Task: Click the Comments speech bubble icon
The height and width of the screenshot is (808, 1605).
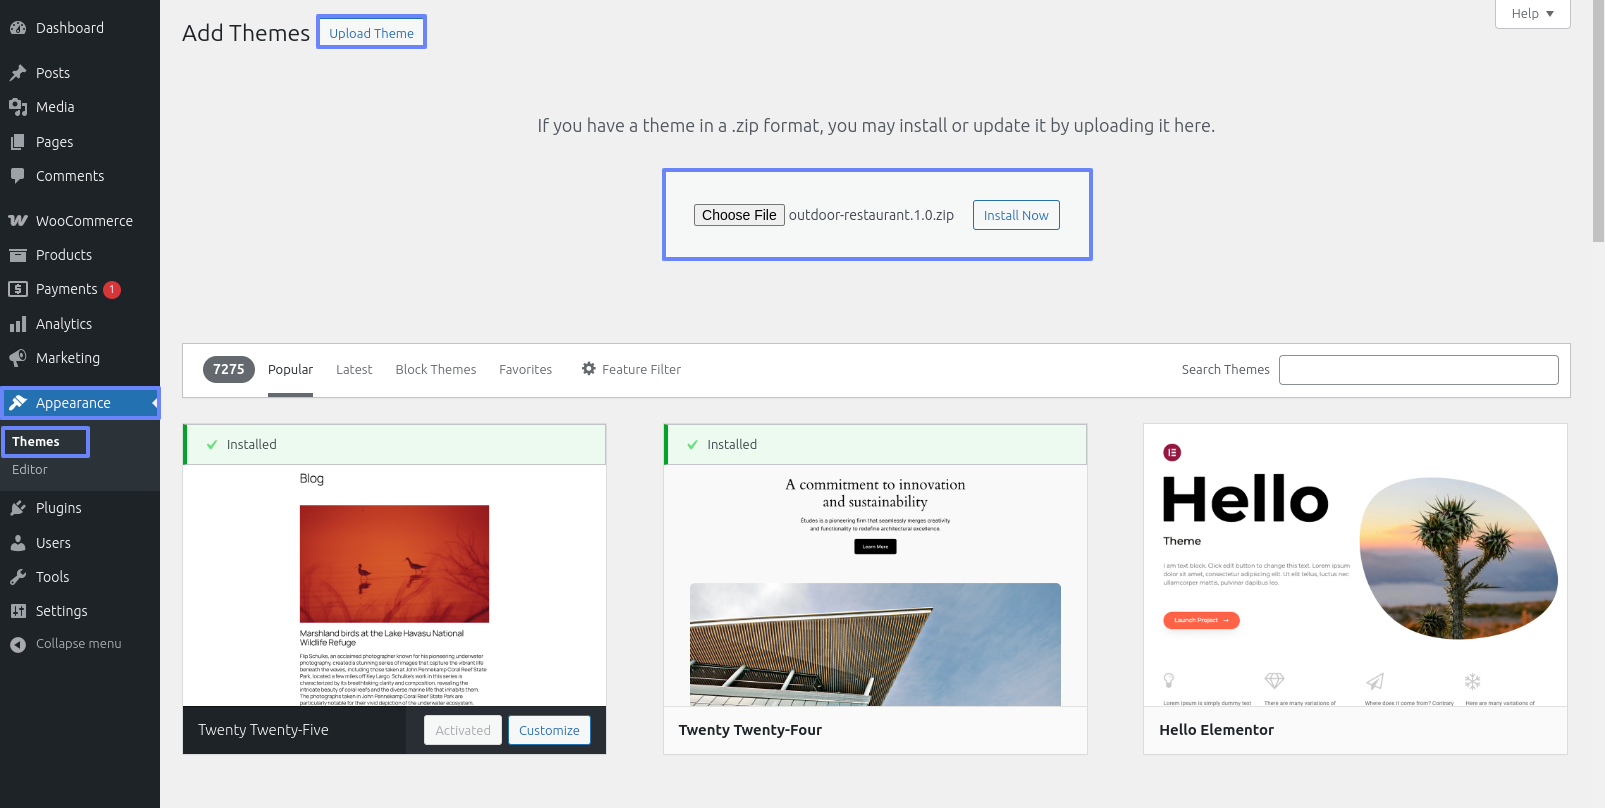Action: pos(18,176)
